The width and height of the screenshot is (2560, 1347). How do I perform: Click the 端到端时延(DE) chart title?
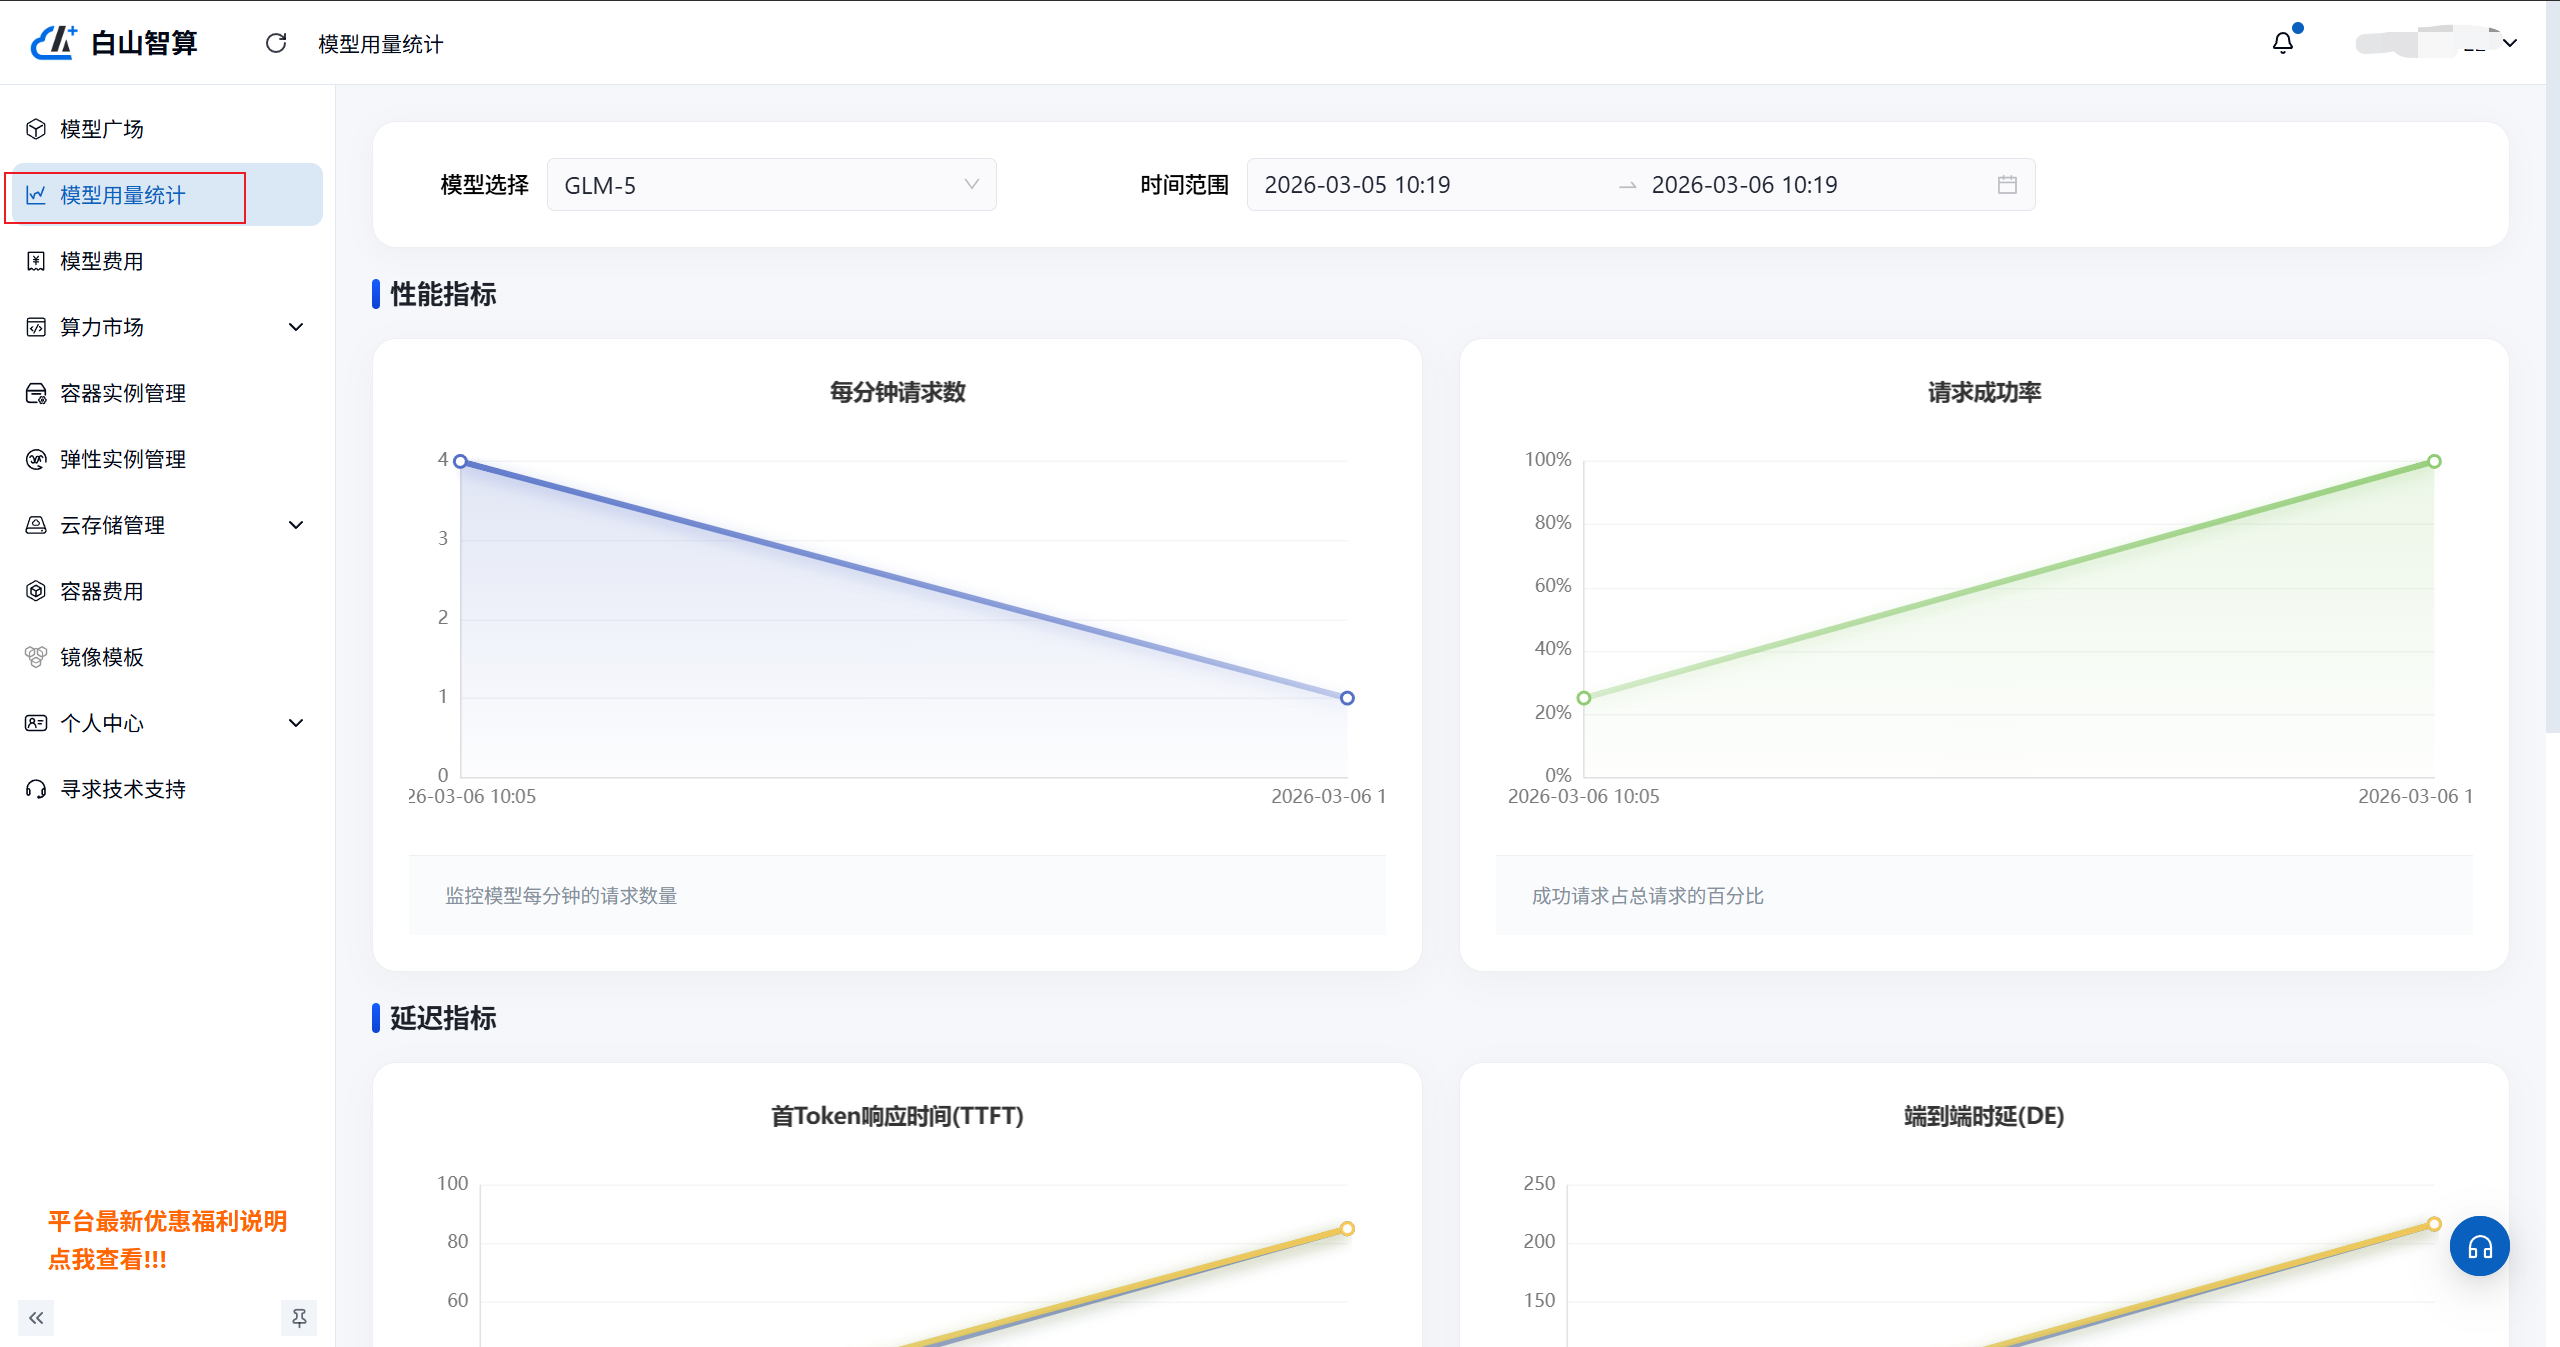pos(1984,1116)
